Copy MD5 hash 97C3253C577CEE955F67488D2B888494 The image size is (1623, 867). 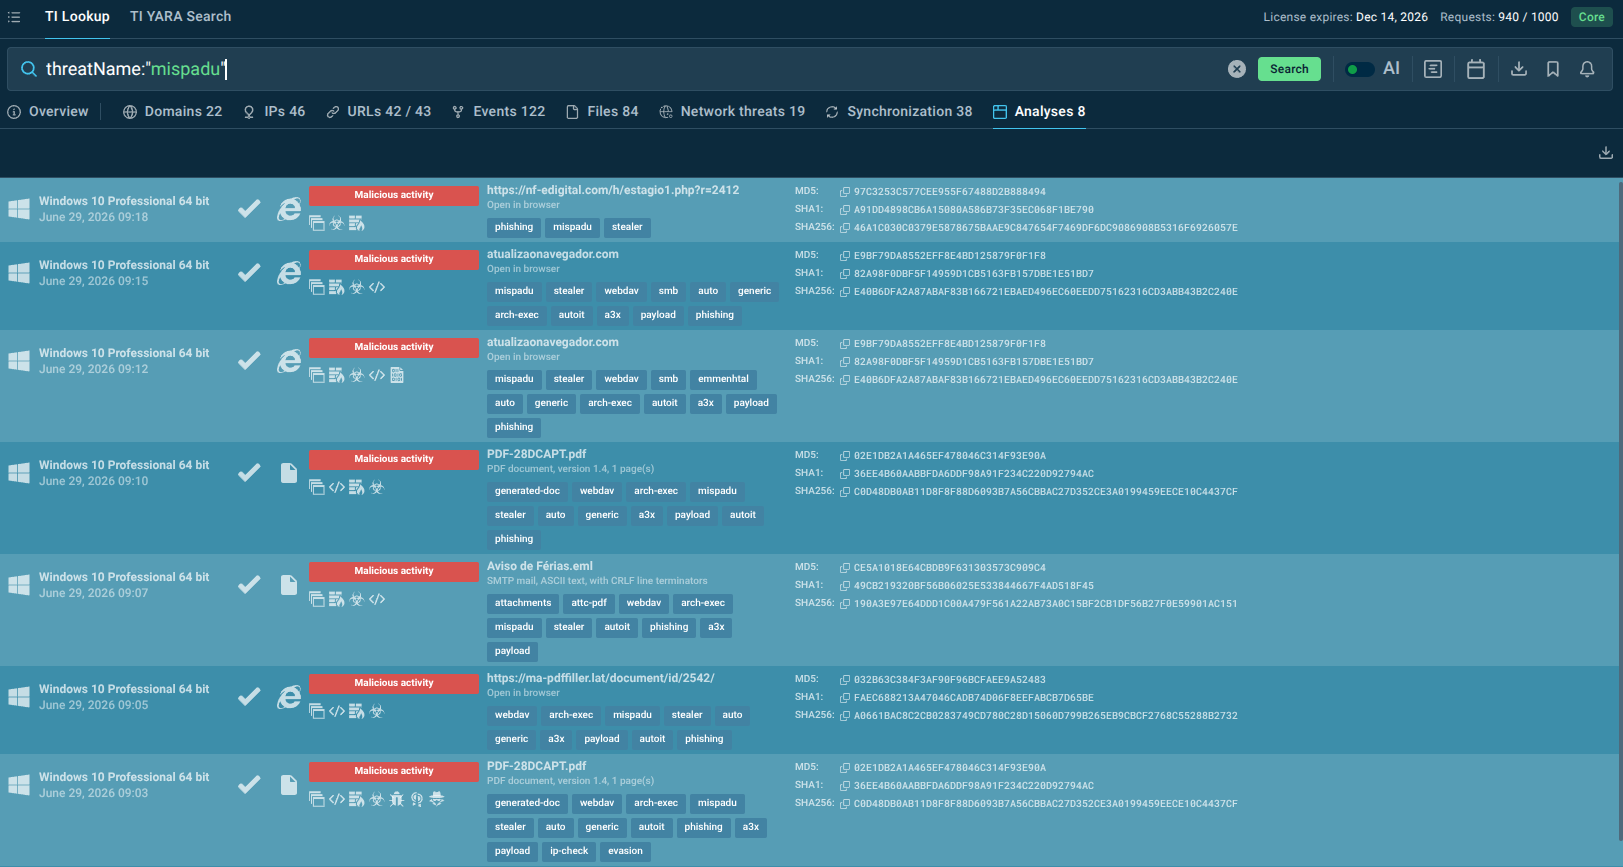coord(845,192)
